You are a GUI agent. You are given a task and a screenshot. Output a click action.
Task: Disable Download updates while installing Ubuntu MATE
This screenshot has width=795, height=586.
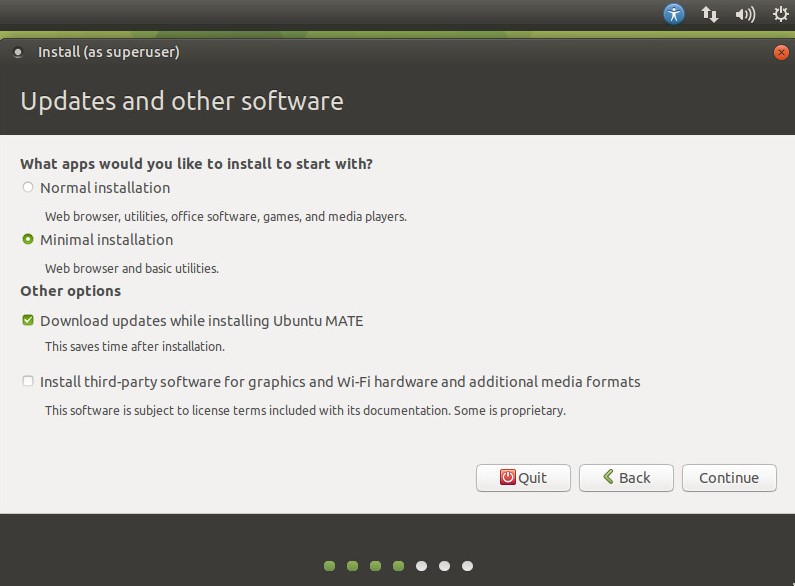(28, 321)
